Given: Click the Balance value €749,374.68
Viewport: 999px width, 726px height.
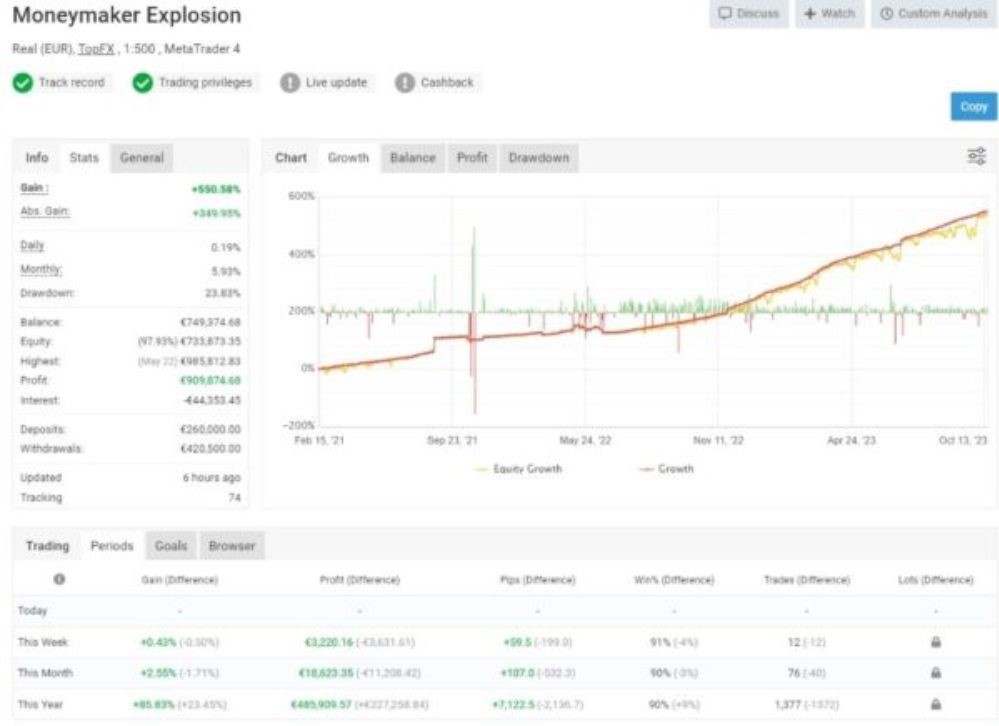Looking at the screenshot, I should pos(210,322).
